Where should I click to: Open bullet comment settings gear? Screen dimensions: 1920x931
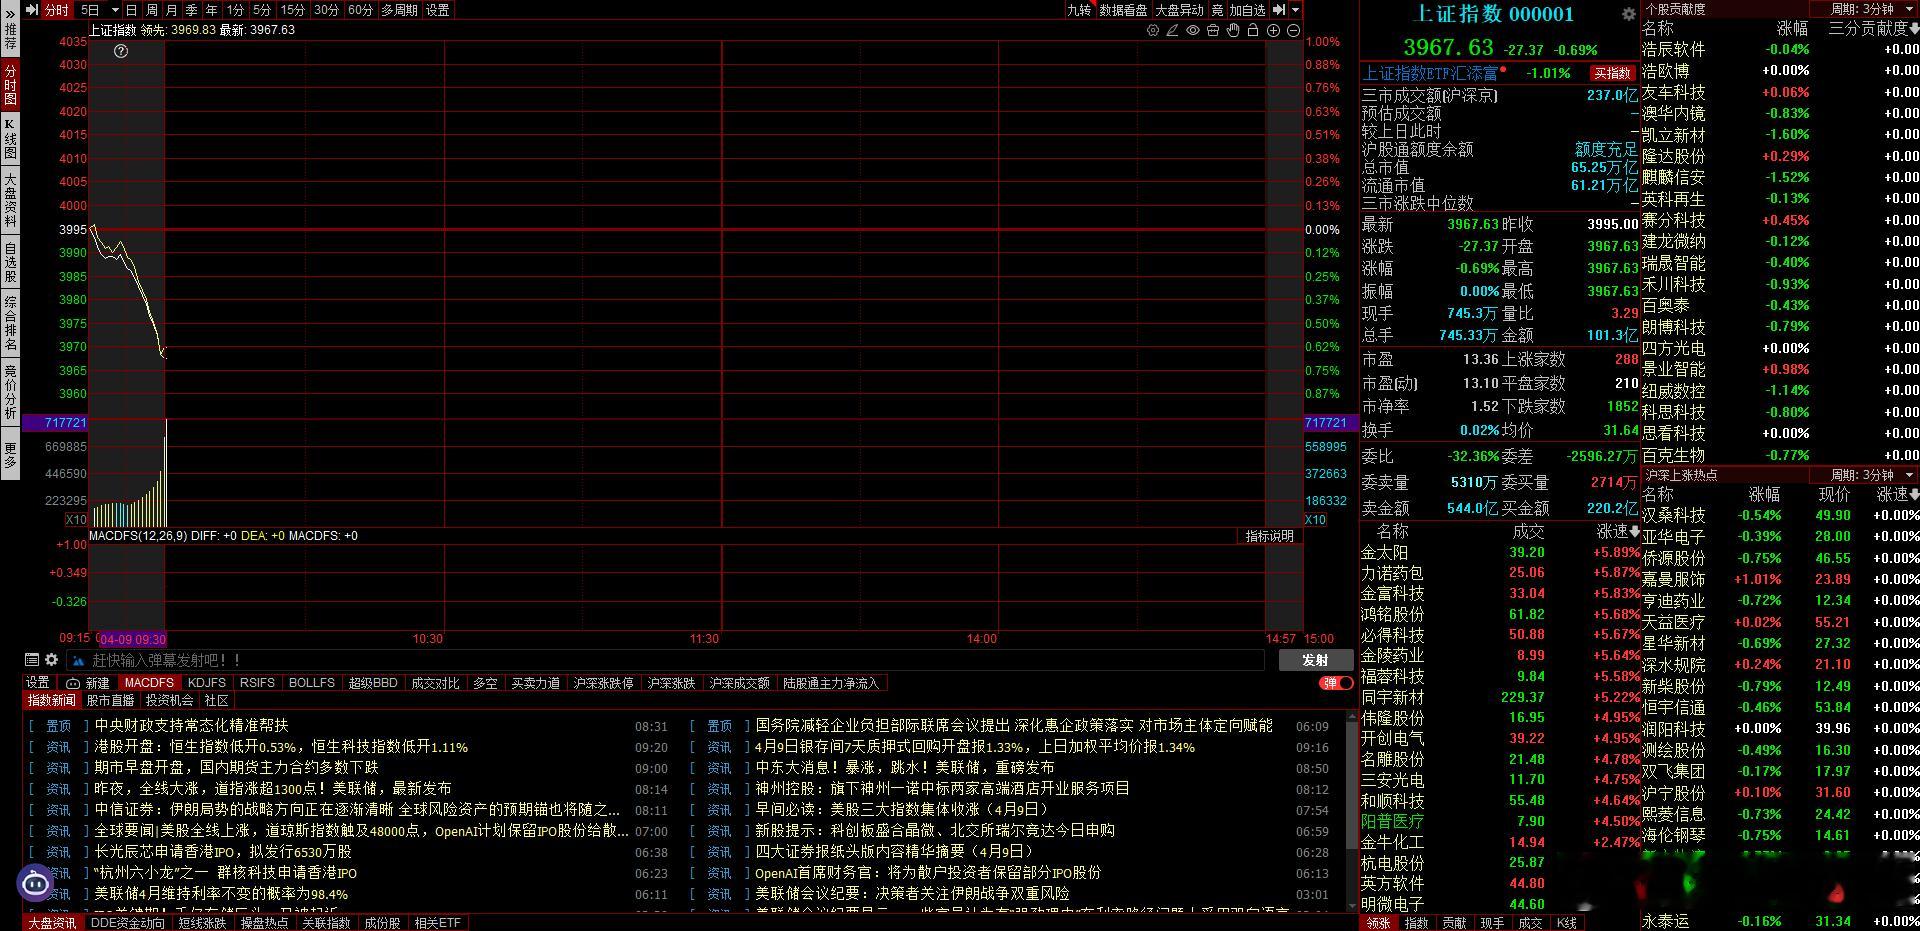(x=52, y=660)
